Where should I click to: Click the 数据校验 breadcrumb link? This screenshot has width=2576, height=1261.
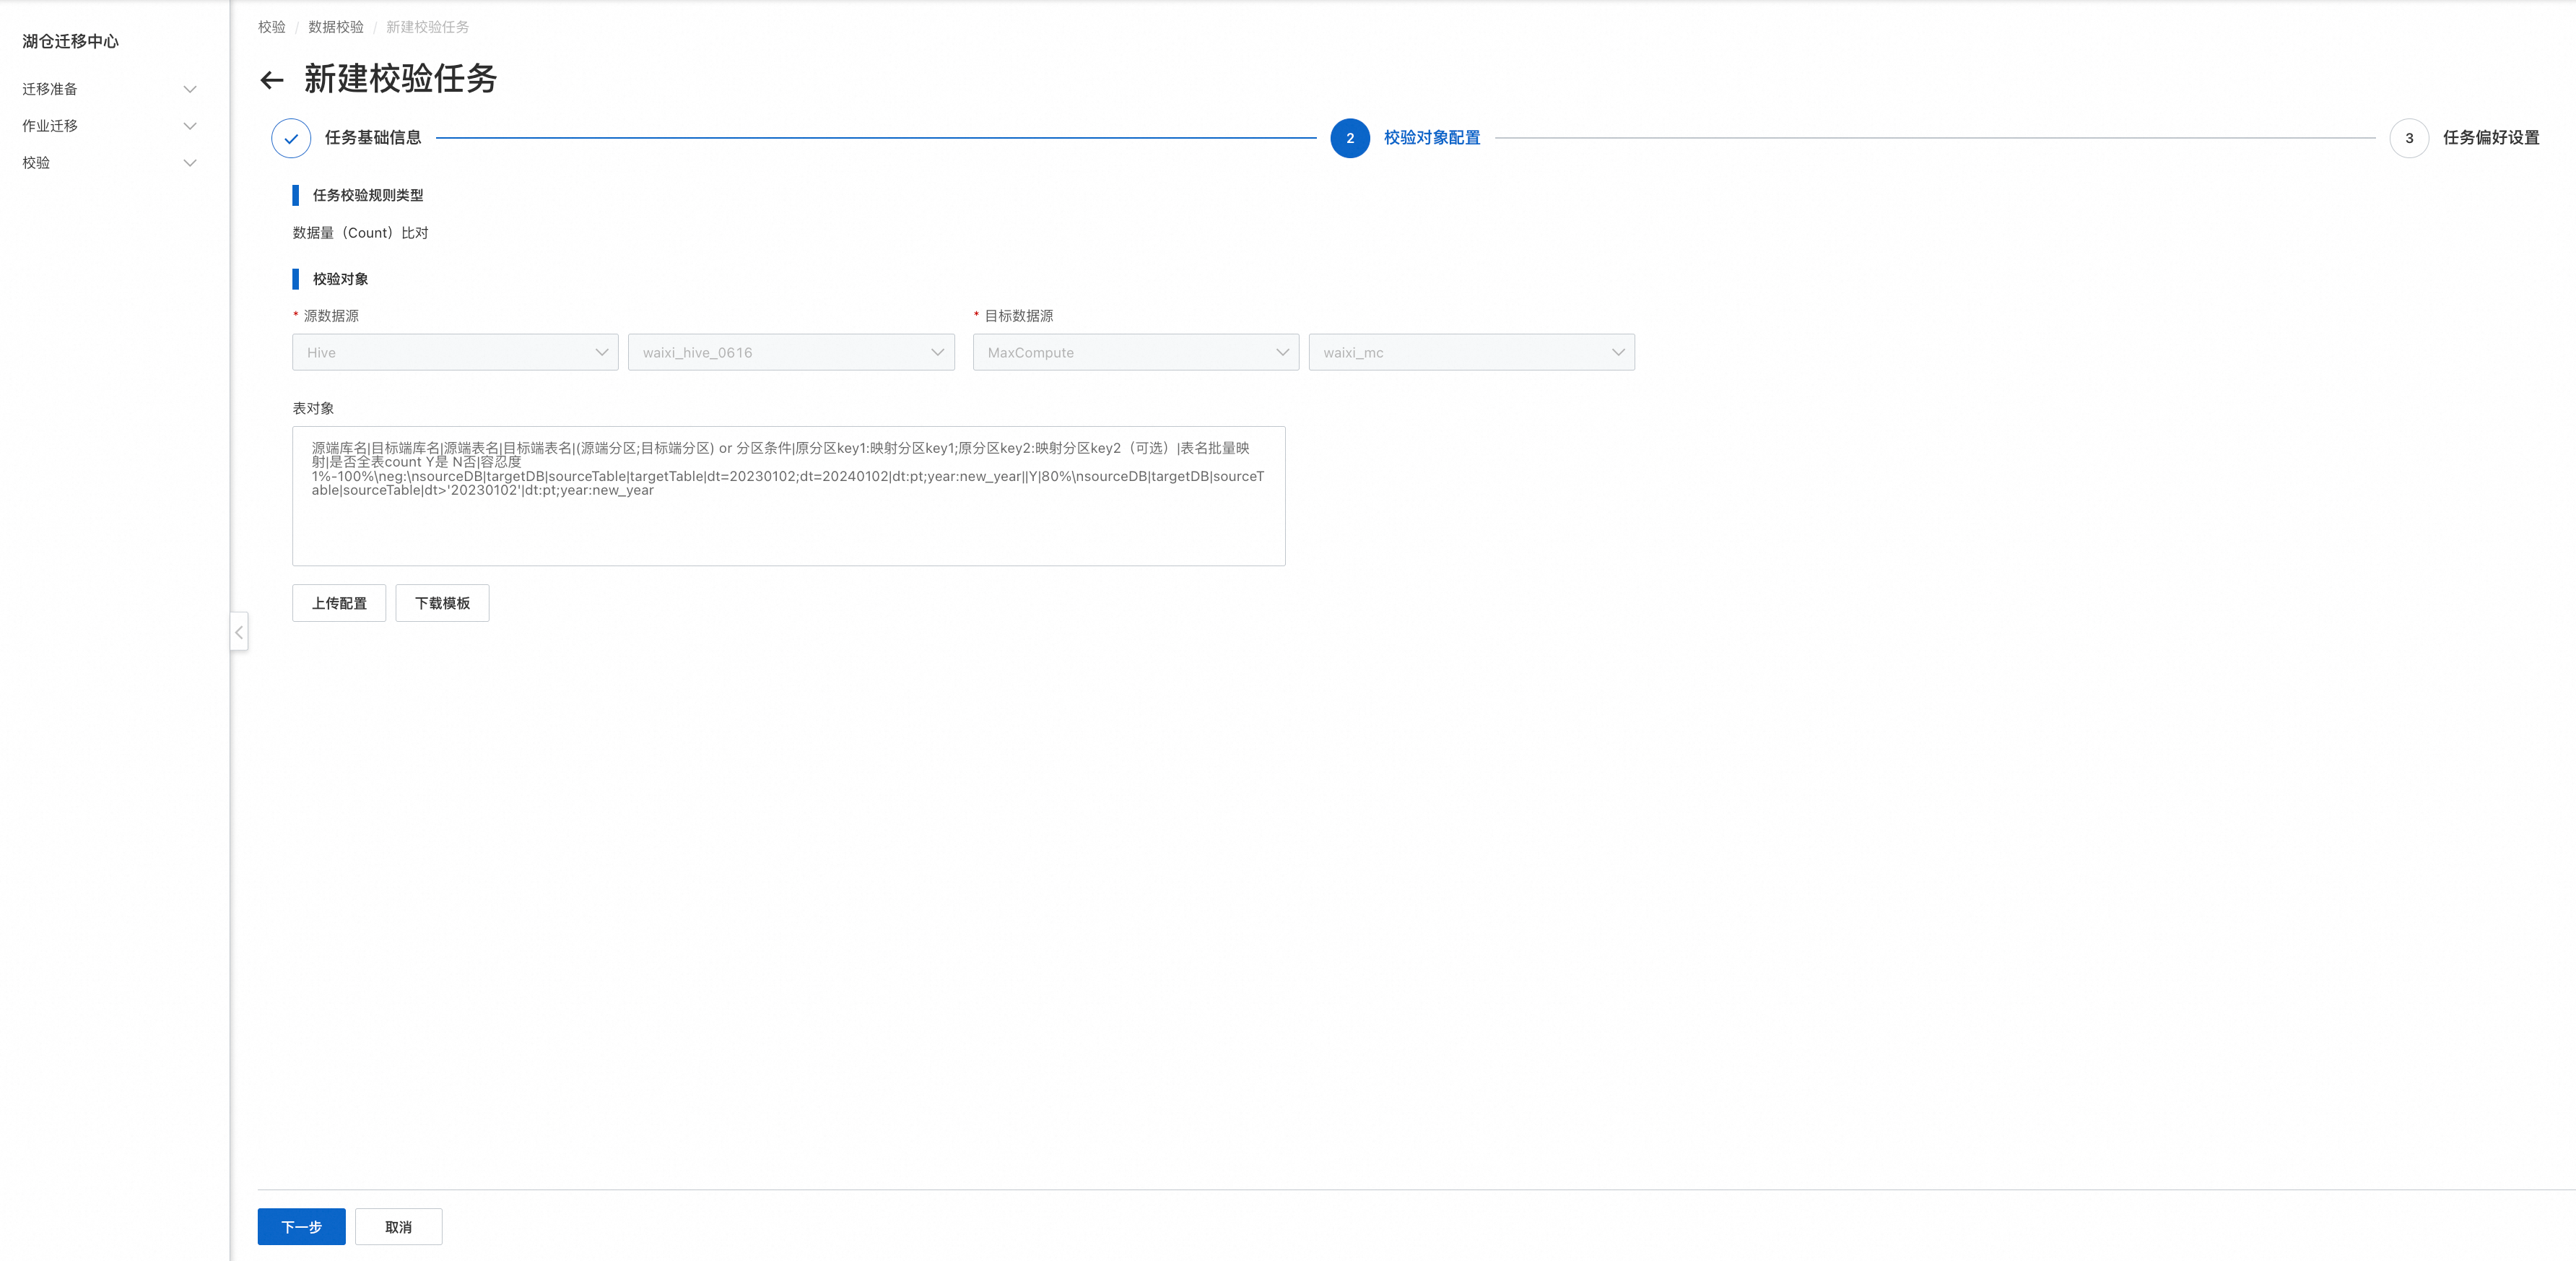tap(336, 27)
